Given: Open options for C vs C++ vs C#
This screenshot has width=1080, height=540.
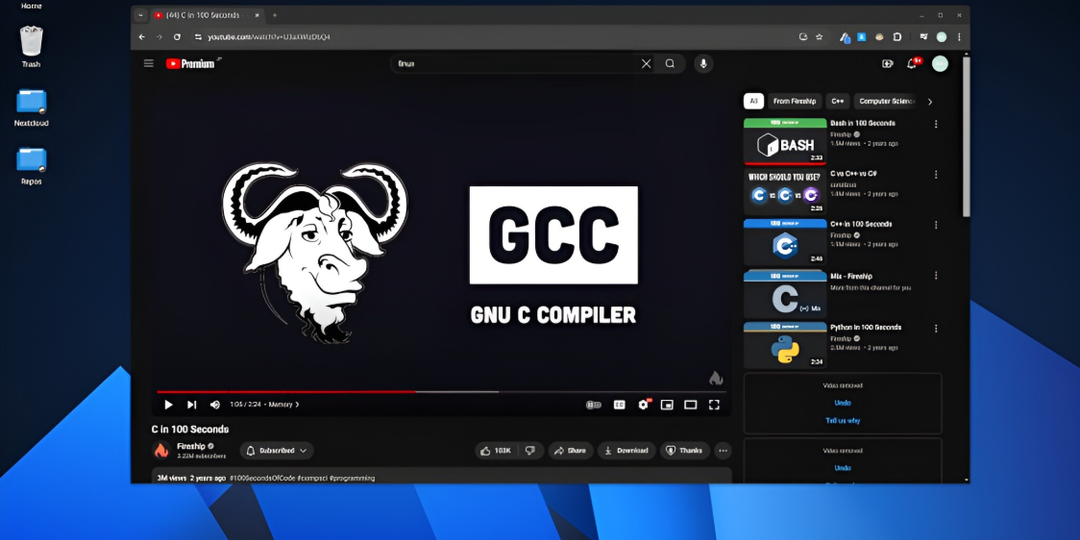Looking at the screenshot, I should coord(935,174).
